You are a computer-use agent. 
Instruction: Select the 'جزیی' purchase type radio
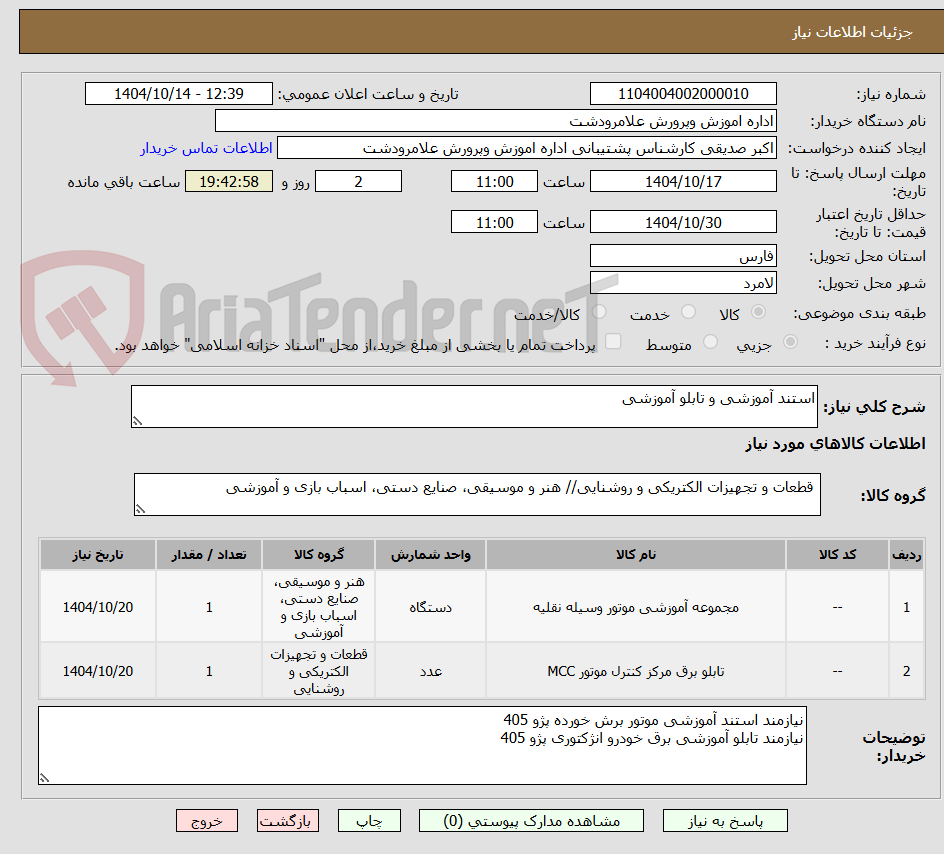coord(790,342)
